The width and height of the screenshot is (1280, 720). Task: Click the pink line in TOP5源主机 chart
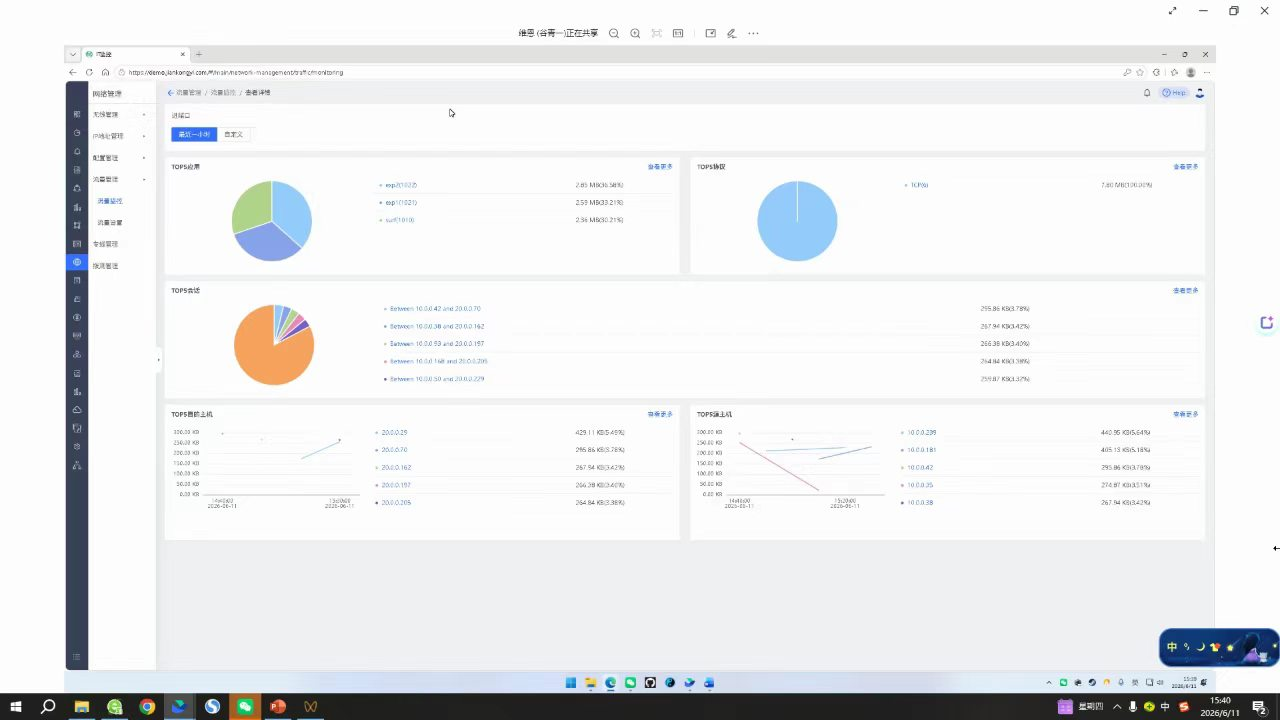pos(780,466)
